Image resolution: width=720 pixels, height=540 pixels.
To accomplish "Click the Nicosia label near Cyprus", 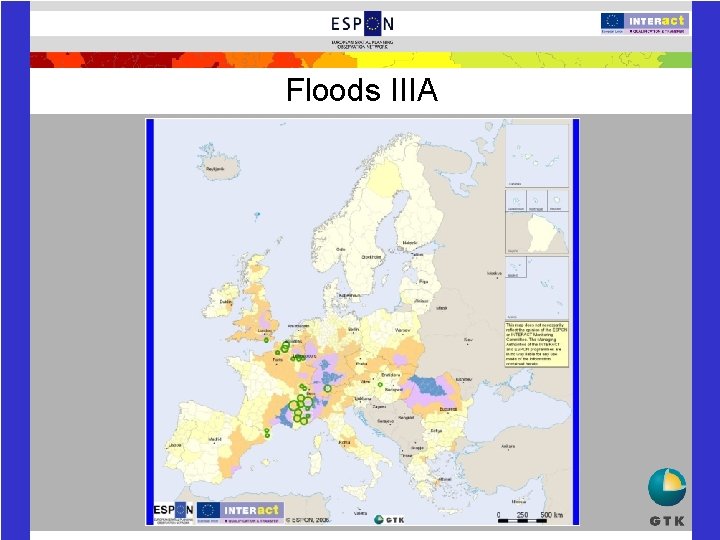I will click(519, 502).
